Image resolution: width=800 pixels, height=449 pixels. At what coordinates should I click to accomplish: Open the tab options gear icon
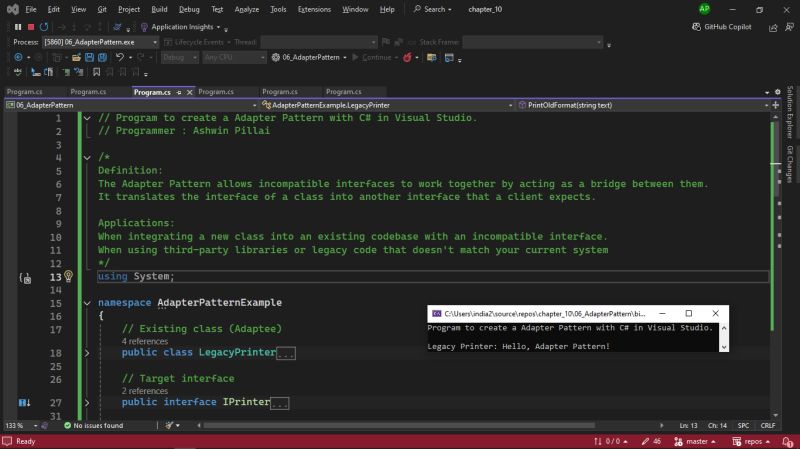[x=778, y=92]
